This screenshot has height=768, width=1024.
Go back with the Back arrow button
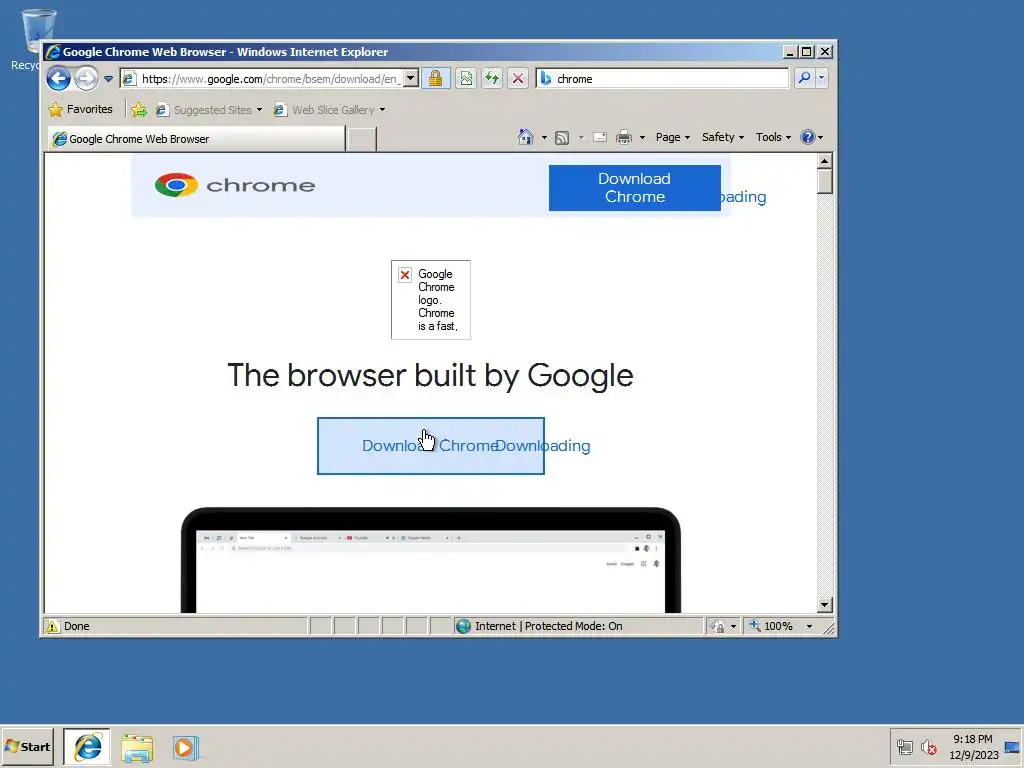(x=58, y=79)
